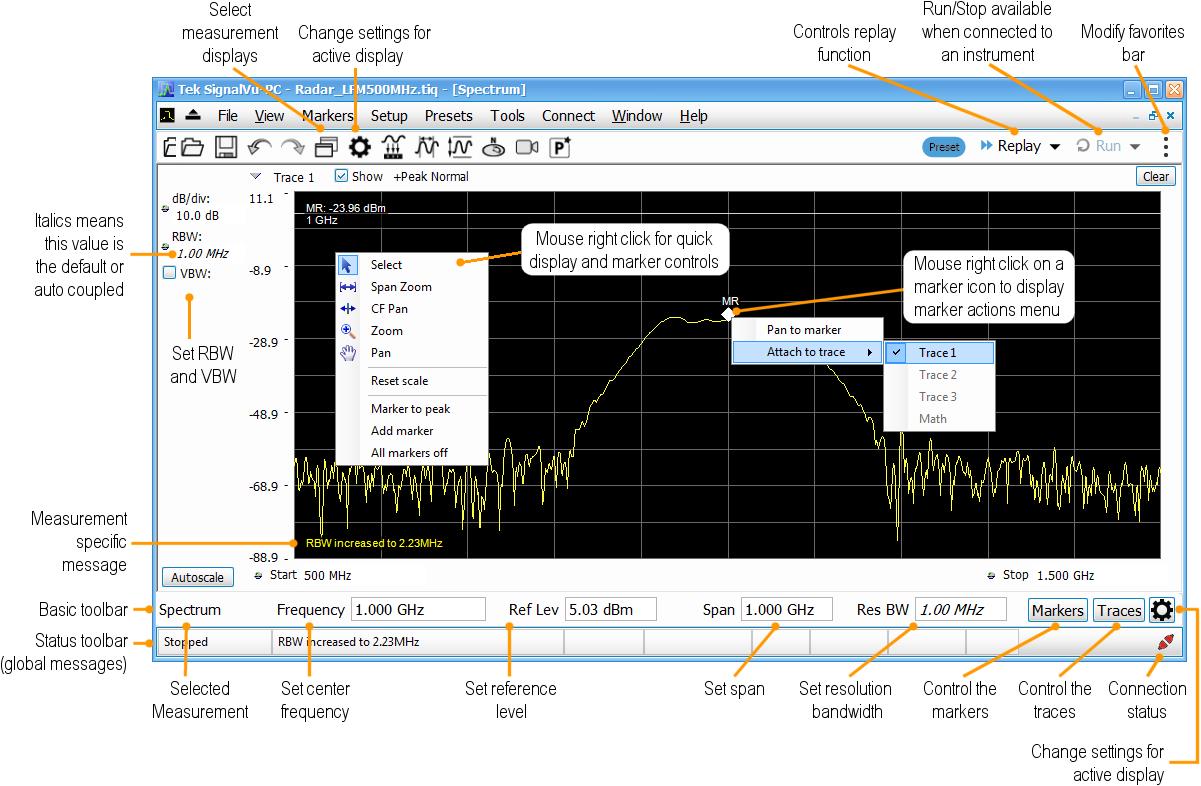Click the RBW stepper knob in side panel
The width and height of the screenshot is (1201, 786).
click(165, 246)
